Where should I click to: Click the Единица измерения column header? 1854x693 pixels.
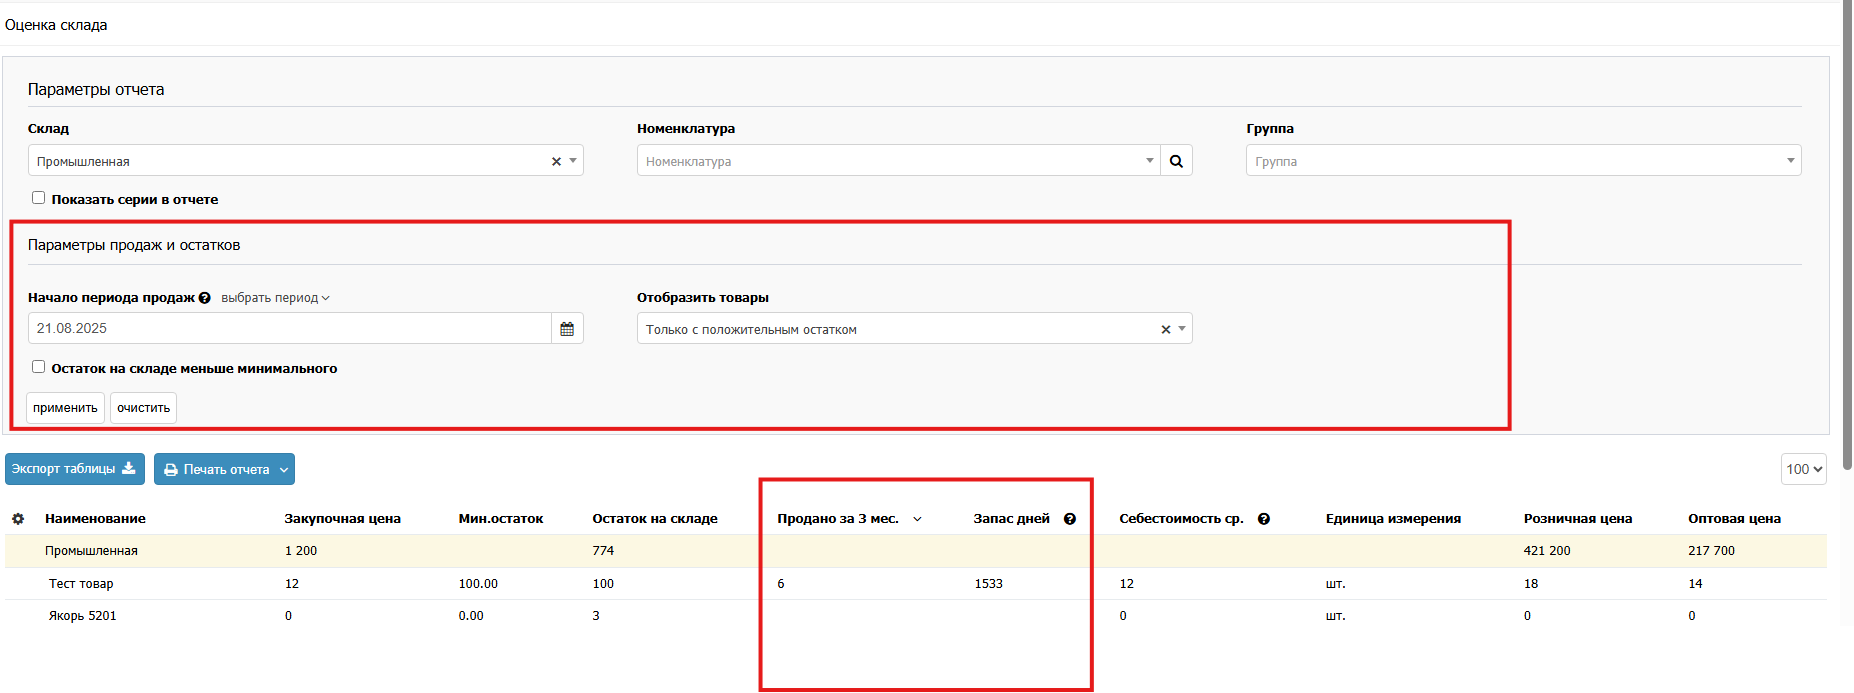coord(1393,519)
